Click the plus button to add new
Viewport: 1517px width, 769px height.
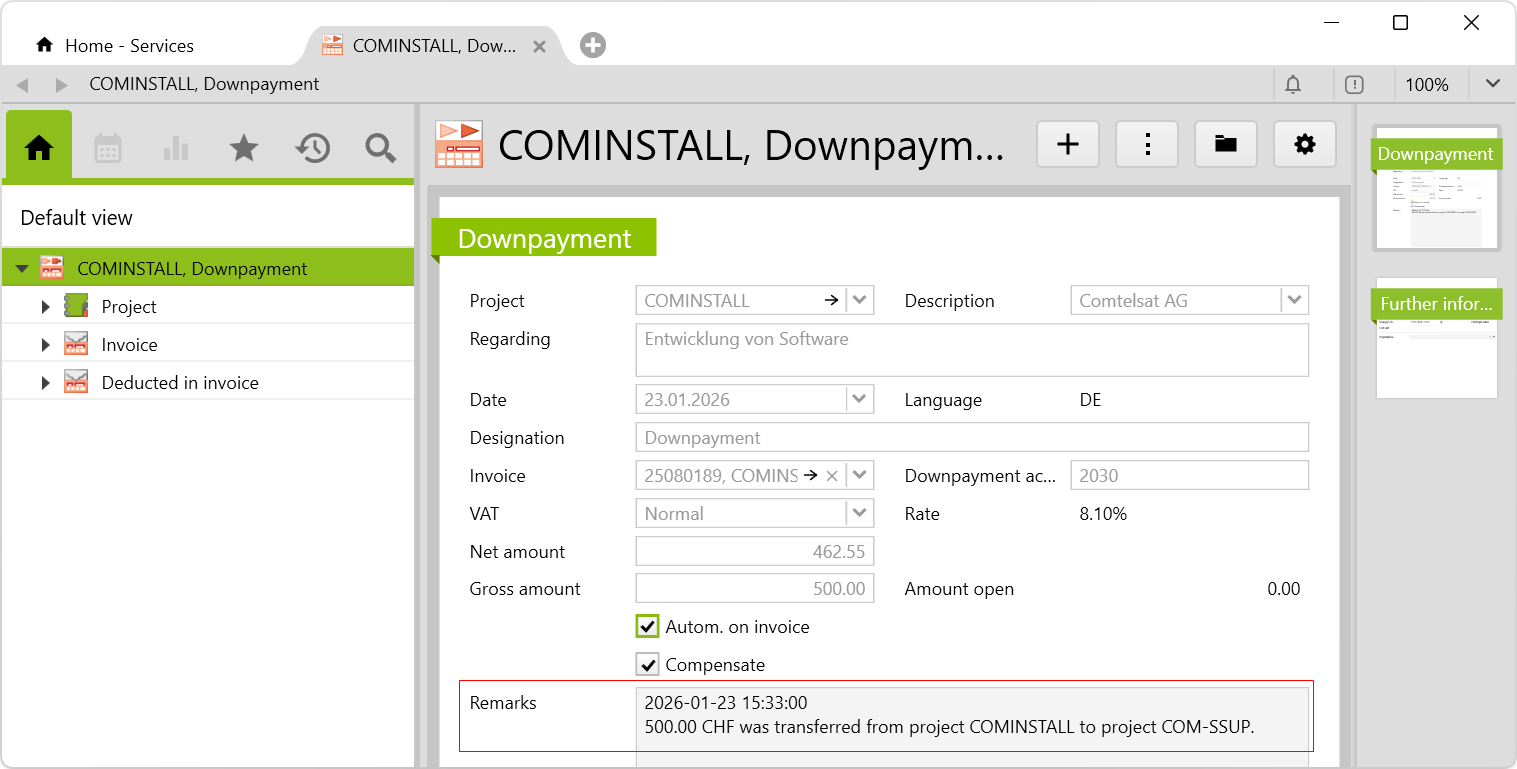1068,145
